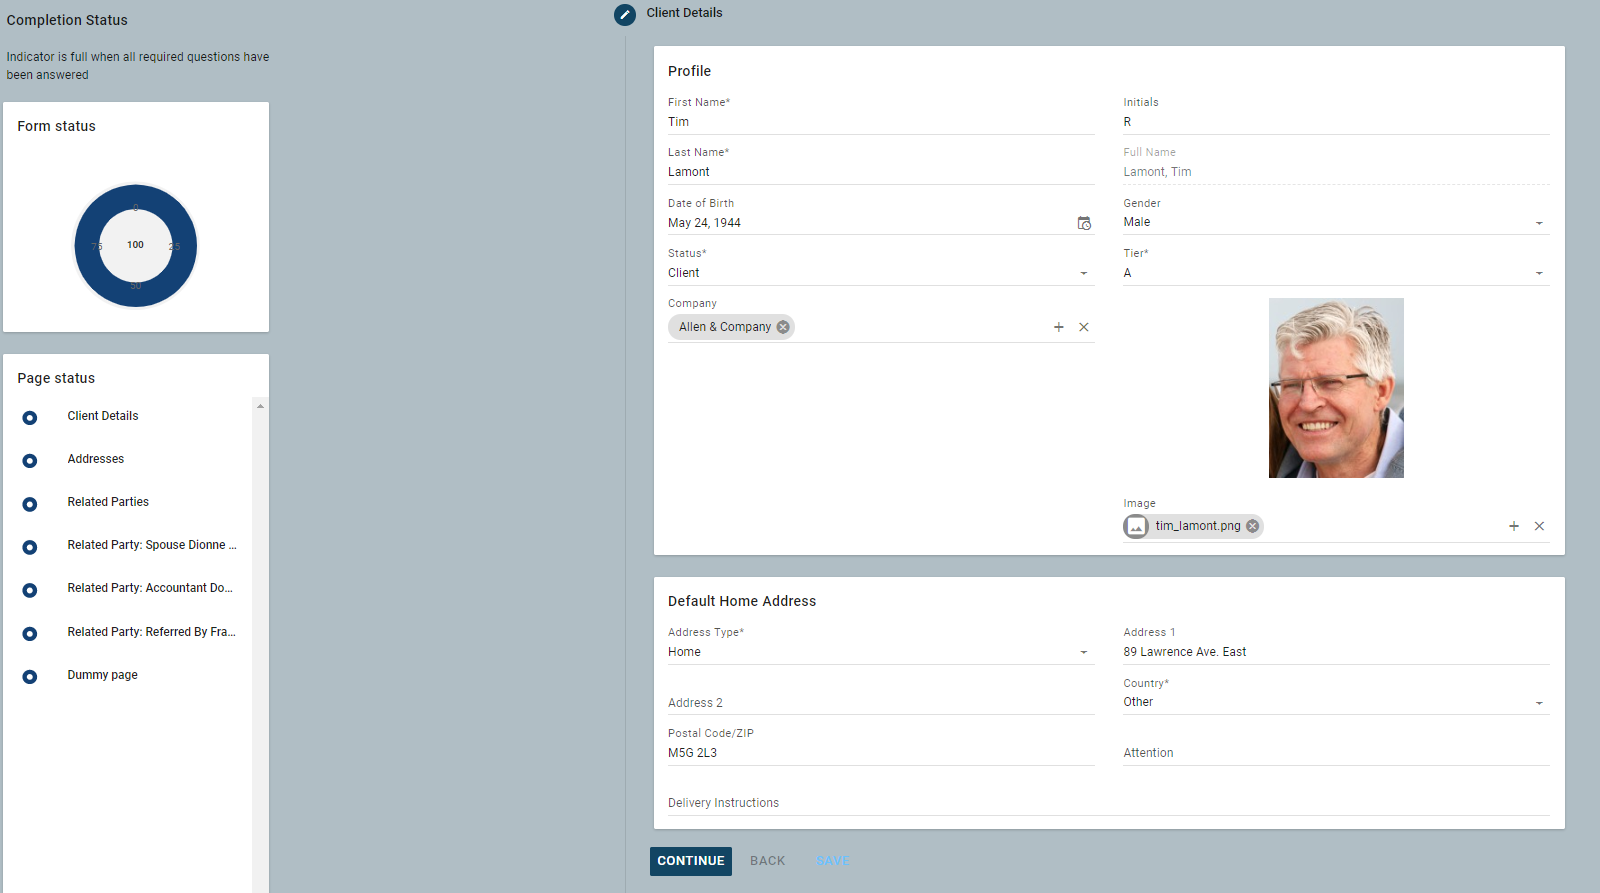This screenshot has height=893, width=1600.
Task: Click the Form status completion donut chart
Action: click(136, 246)
